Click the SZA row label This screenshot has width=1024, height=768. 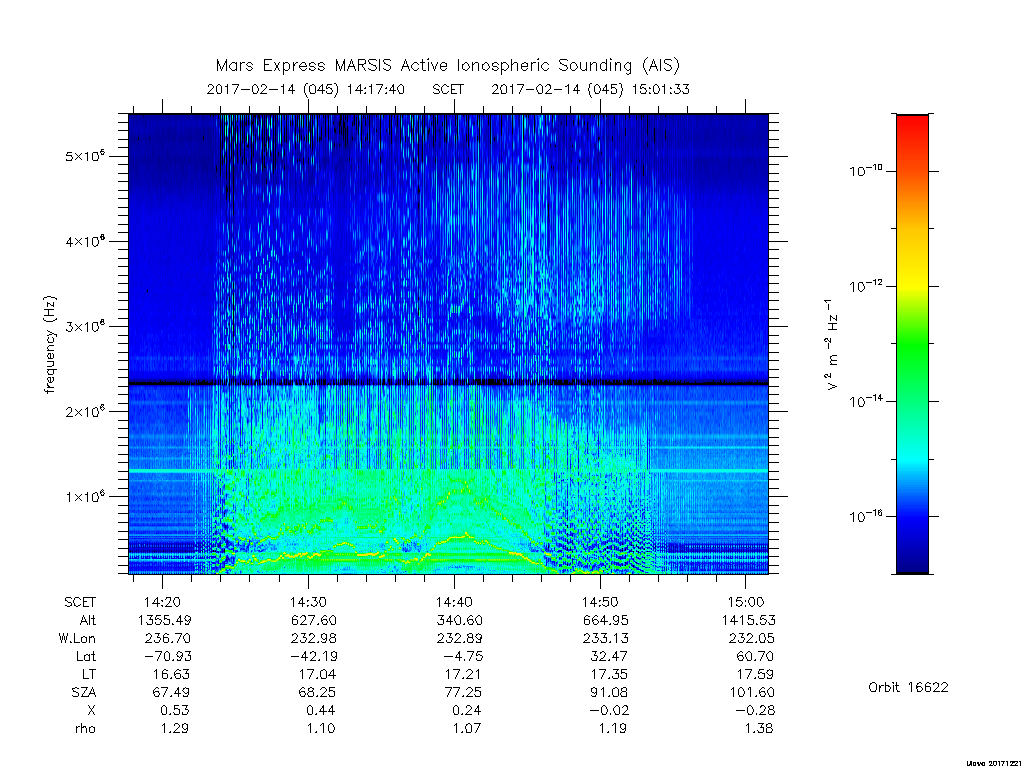[84, 692]
